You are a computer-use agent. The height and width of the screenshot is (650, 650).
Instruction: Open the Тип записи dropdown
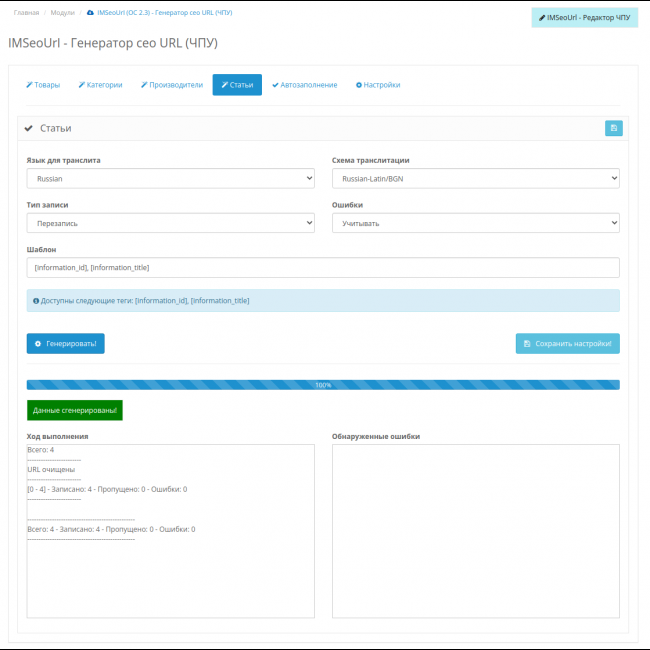click(x=170, y=223)
